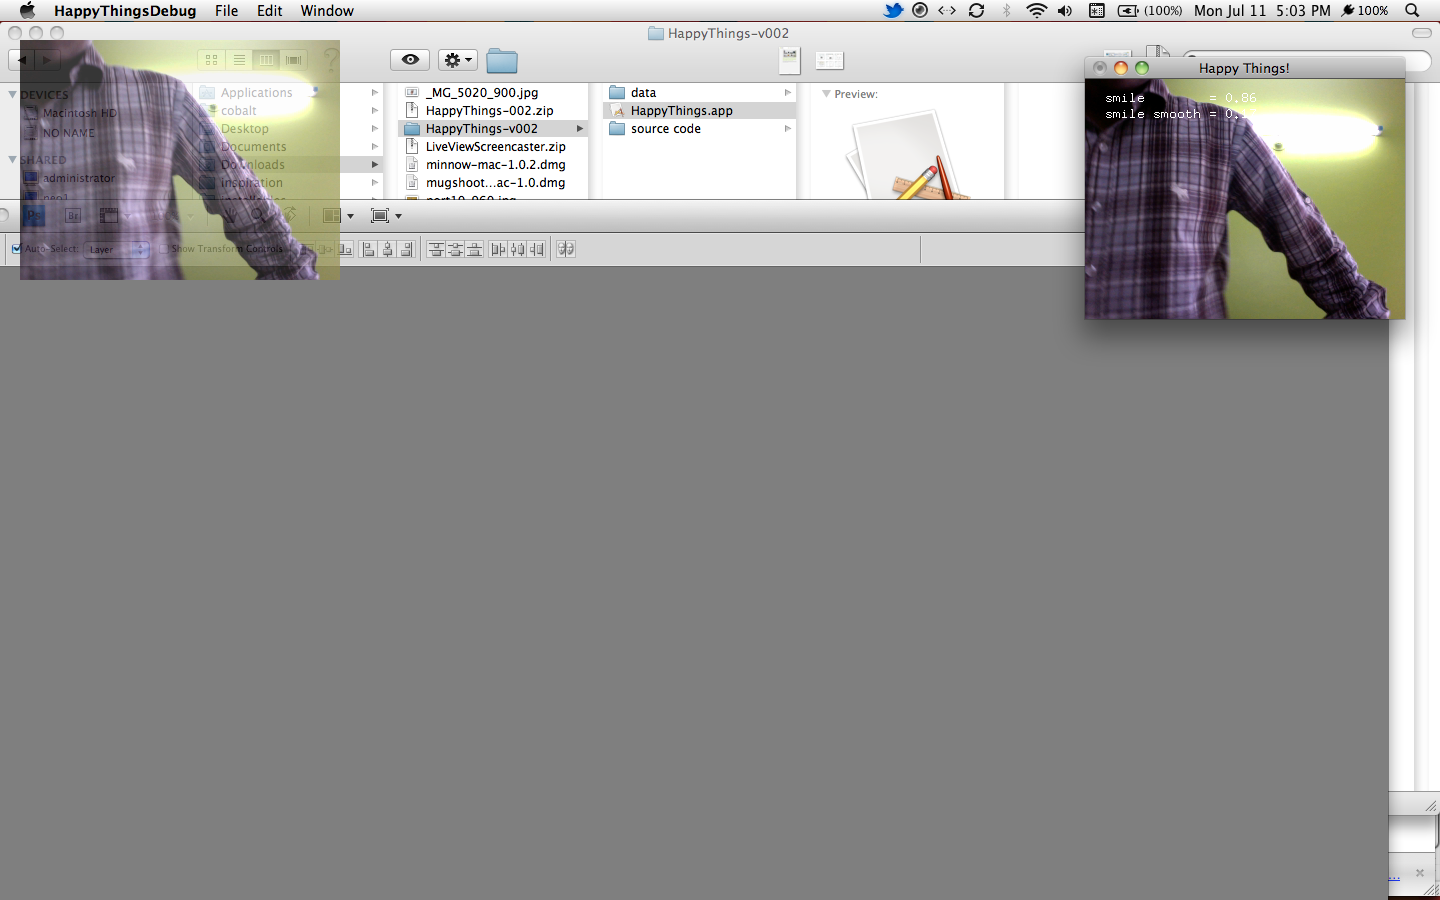
Task: Switch Finder to Cover Flow view
Action: pyautogui.click(x=293, y=60)
